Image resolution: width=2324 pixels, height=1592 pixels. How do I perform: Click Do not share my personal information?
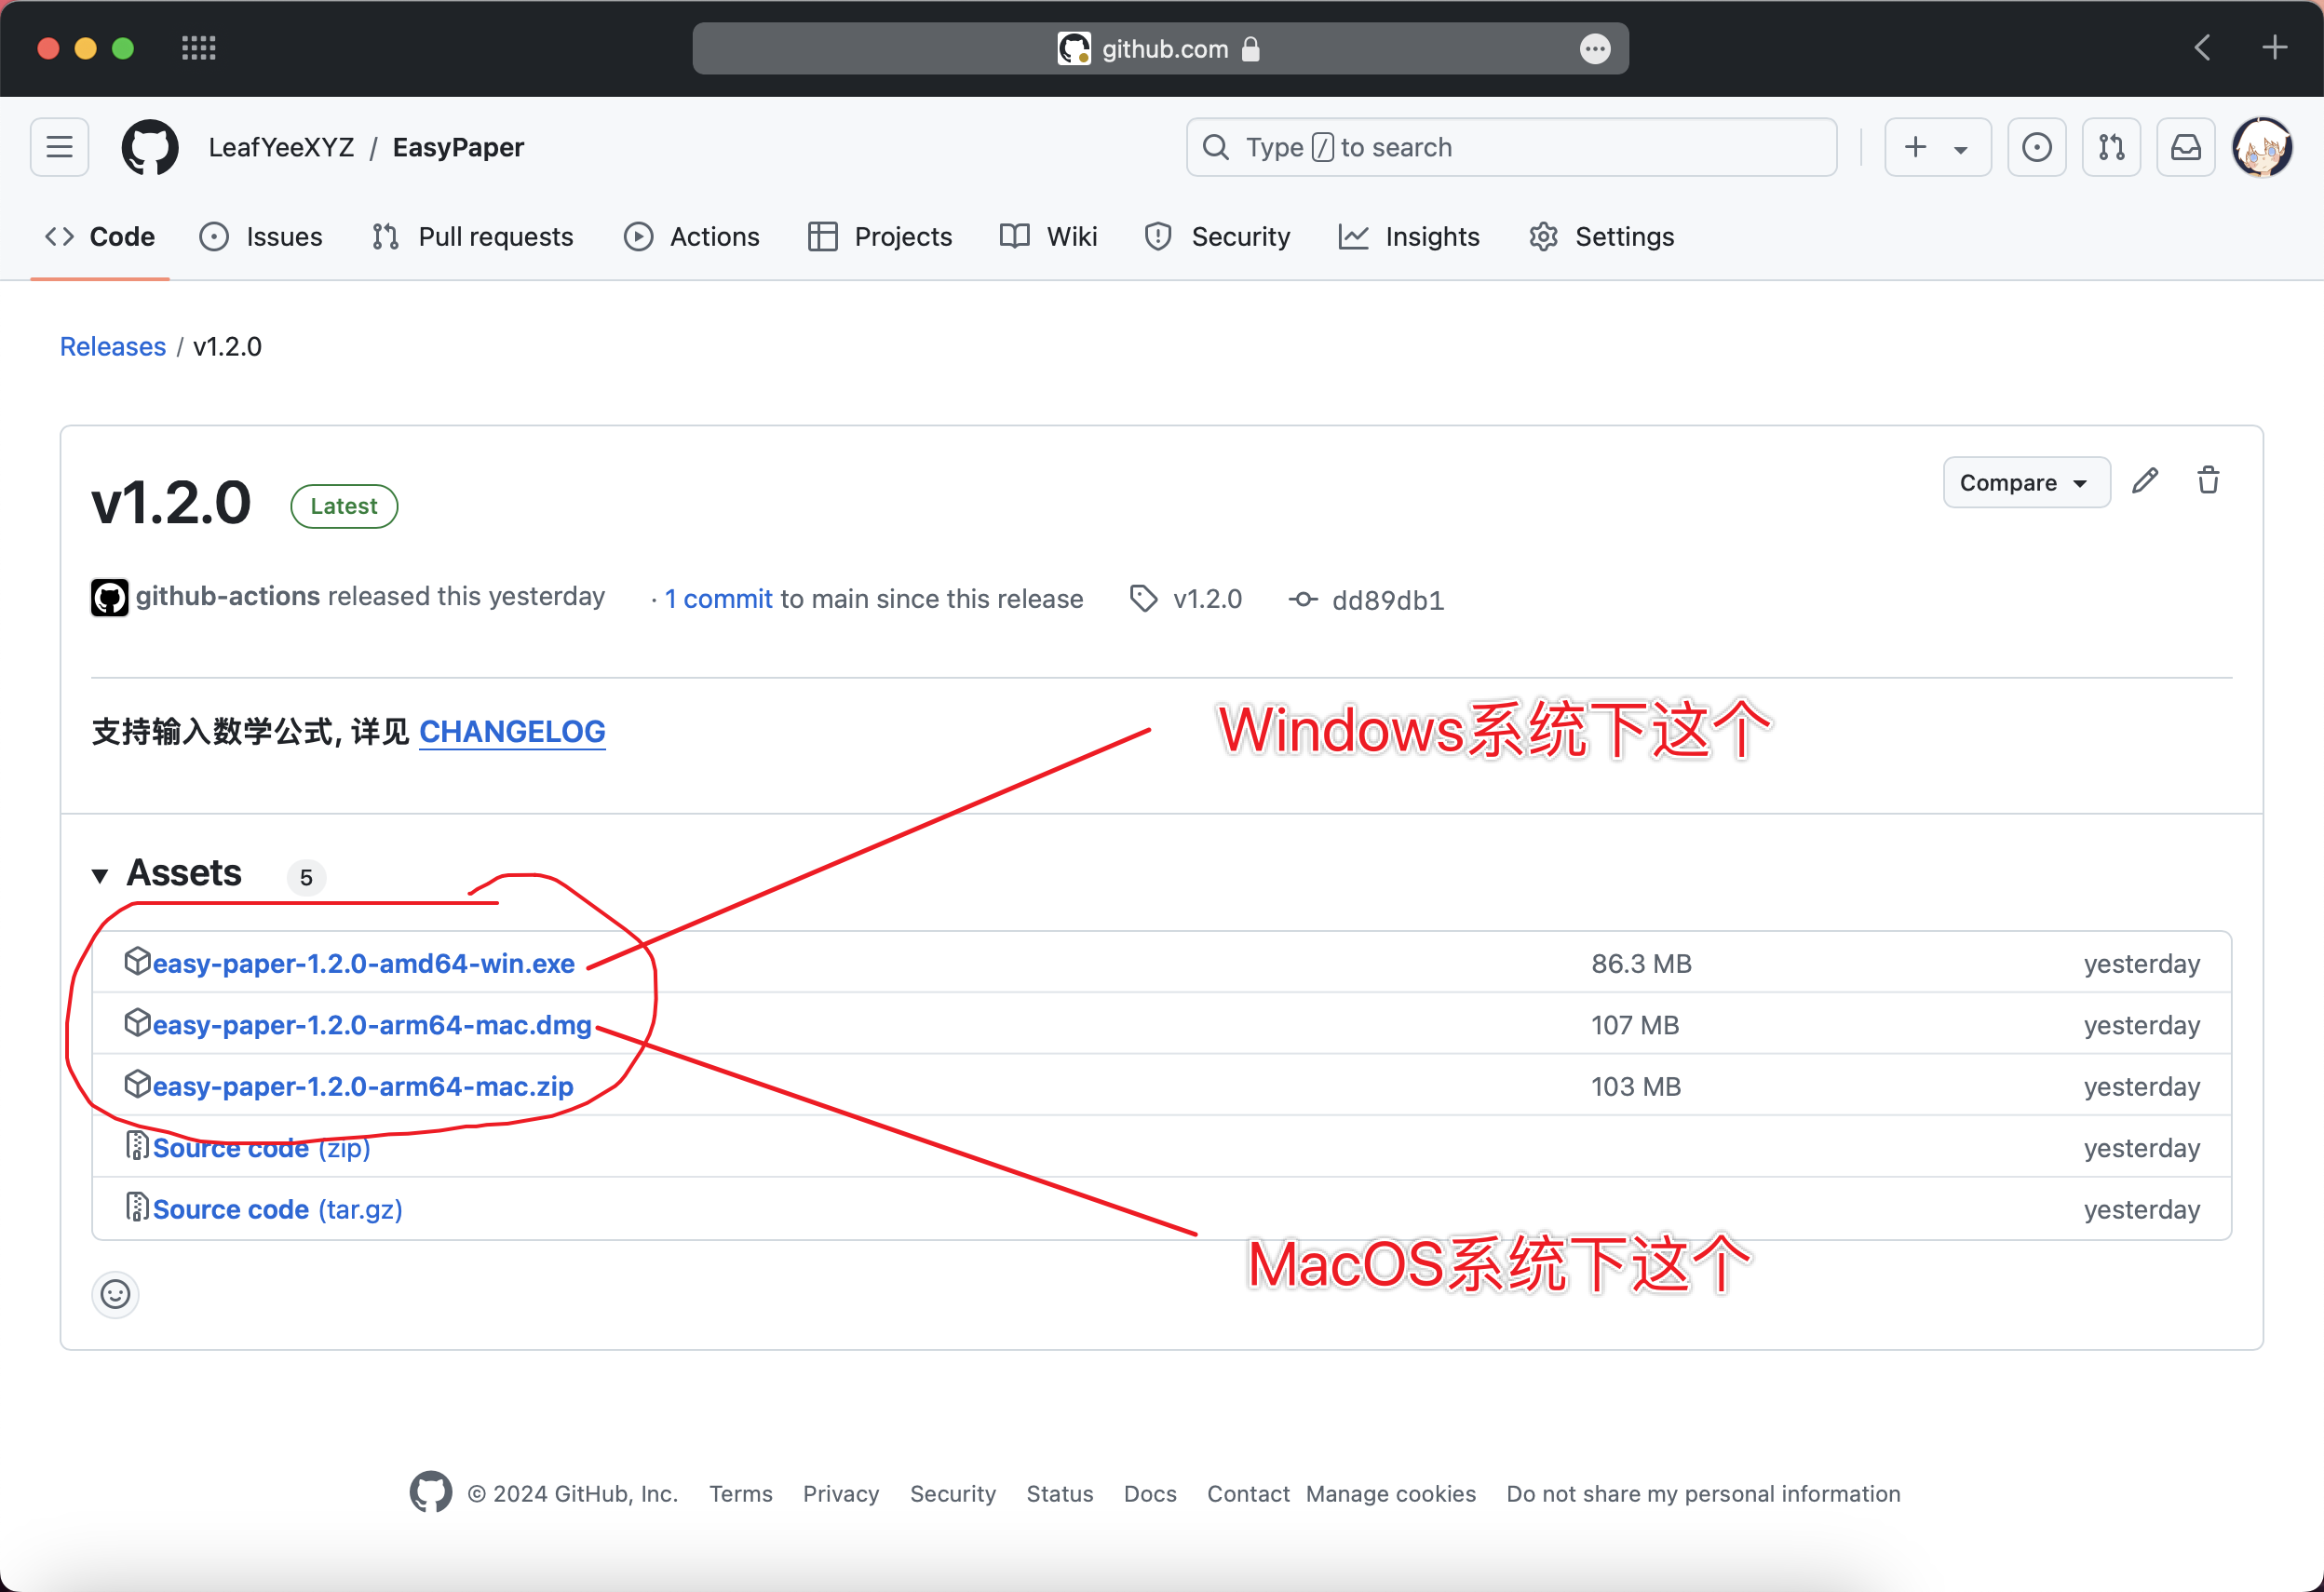(1703, 1493)
